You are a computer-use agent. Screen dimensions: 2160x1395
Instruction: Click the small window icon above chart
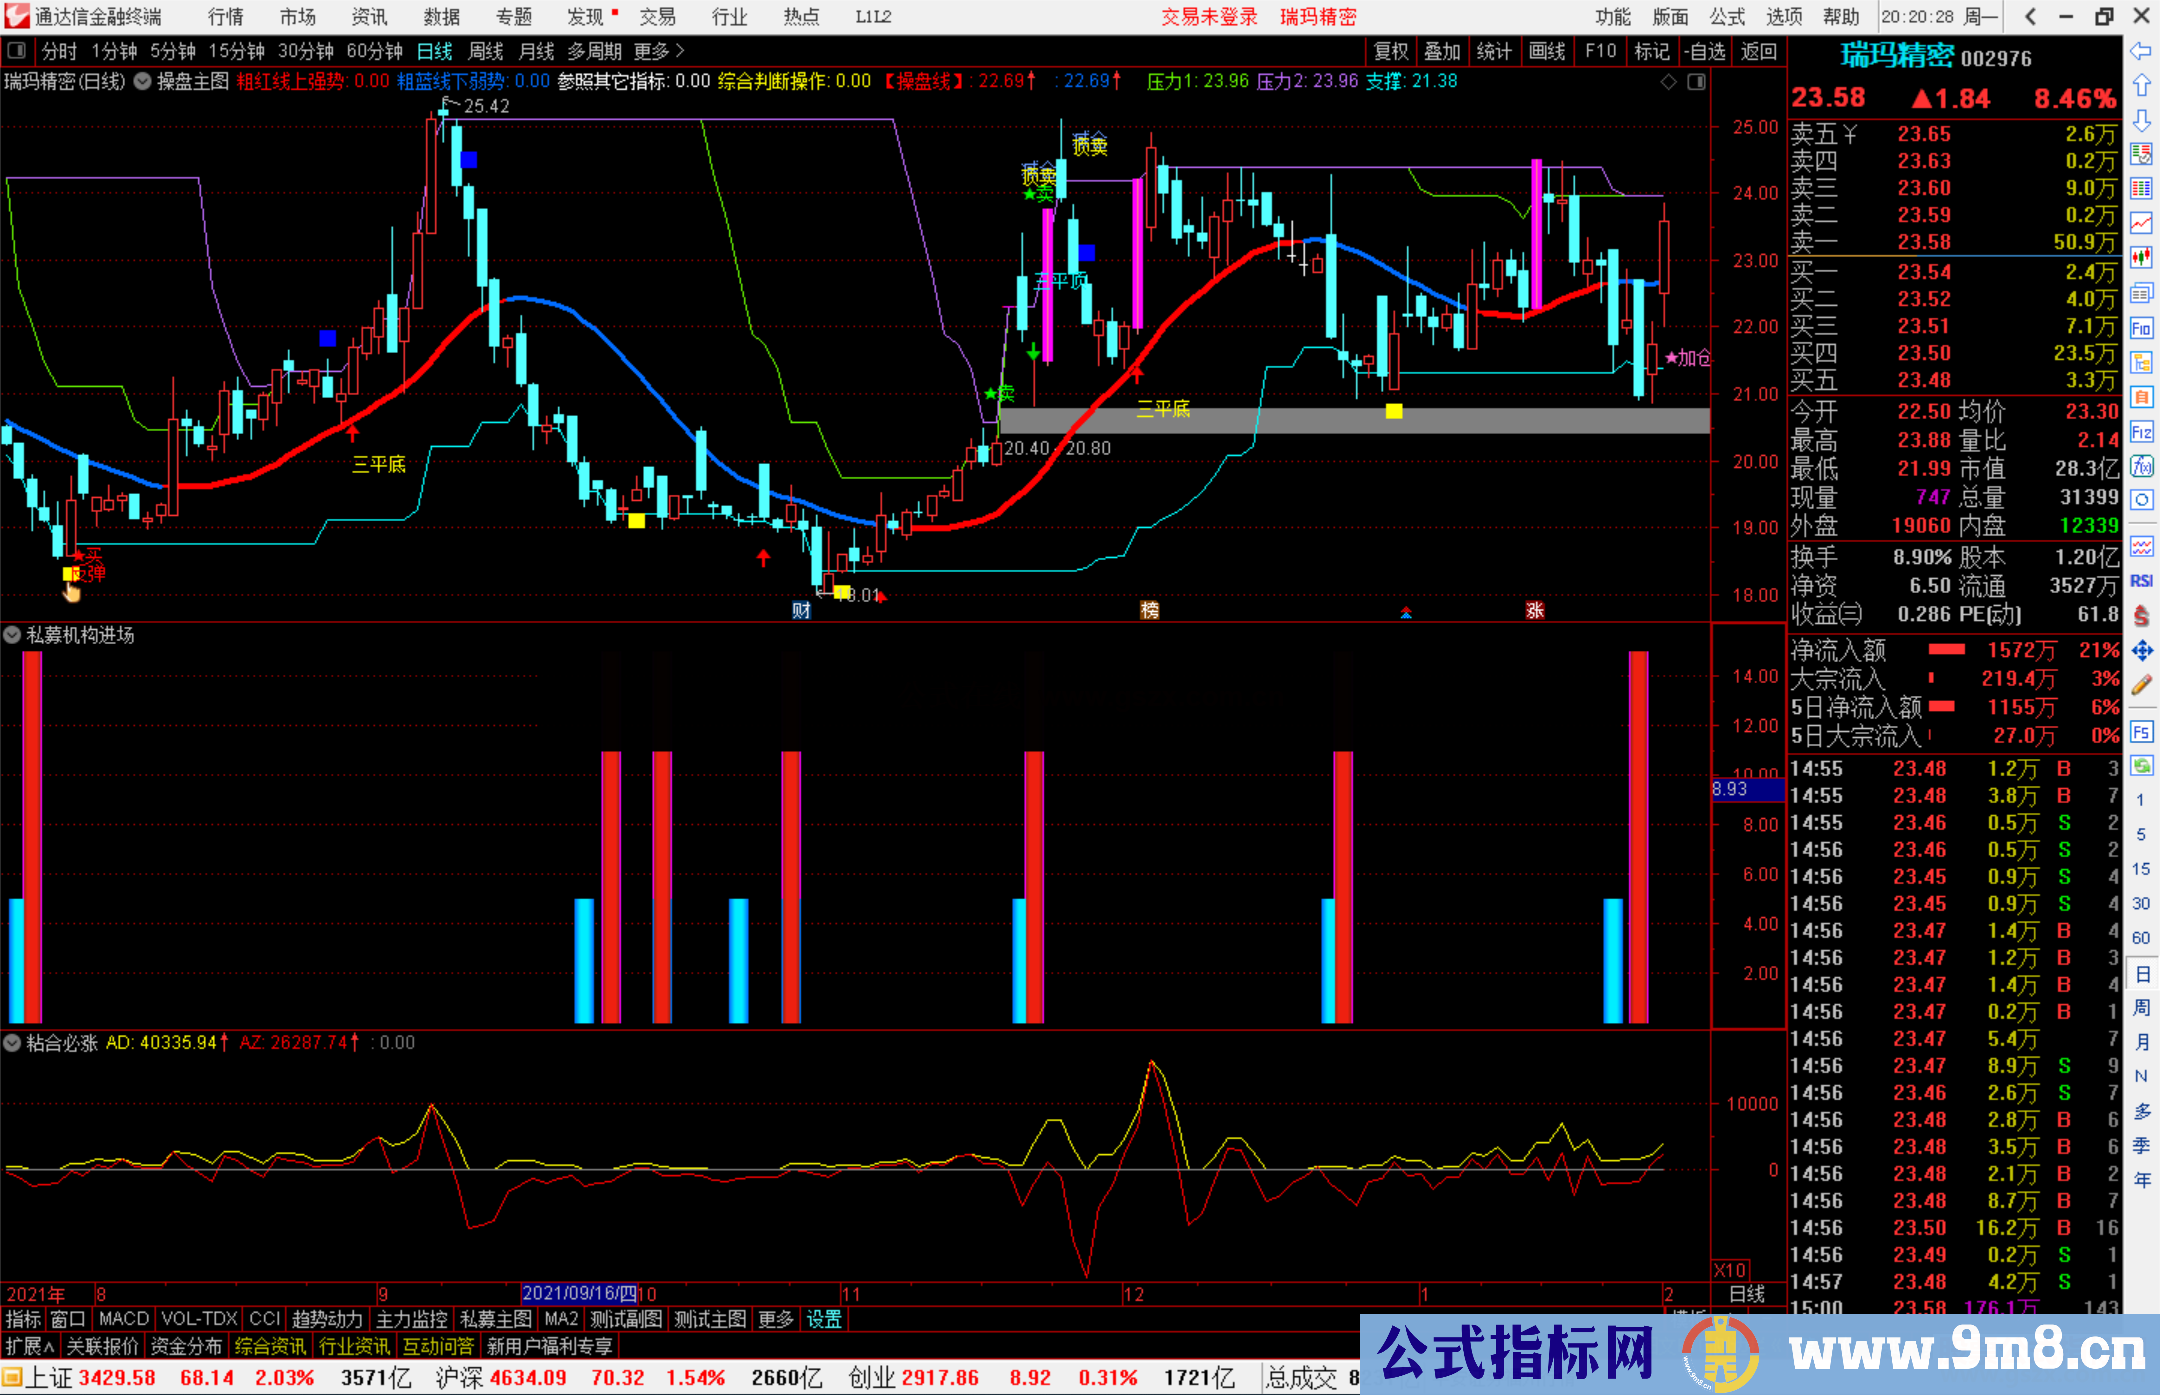tap(1697, 82)
